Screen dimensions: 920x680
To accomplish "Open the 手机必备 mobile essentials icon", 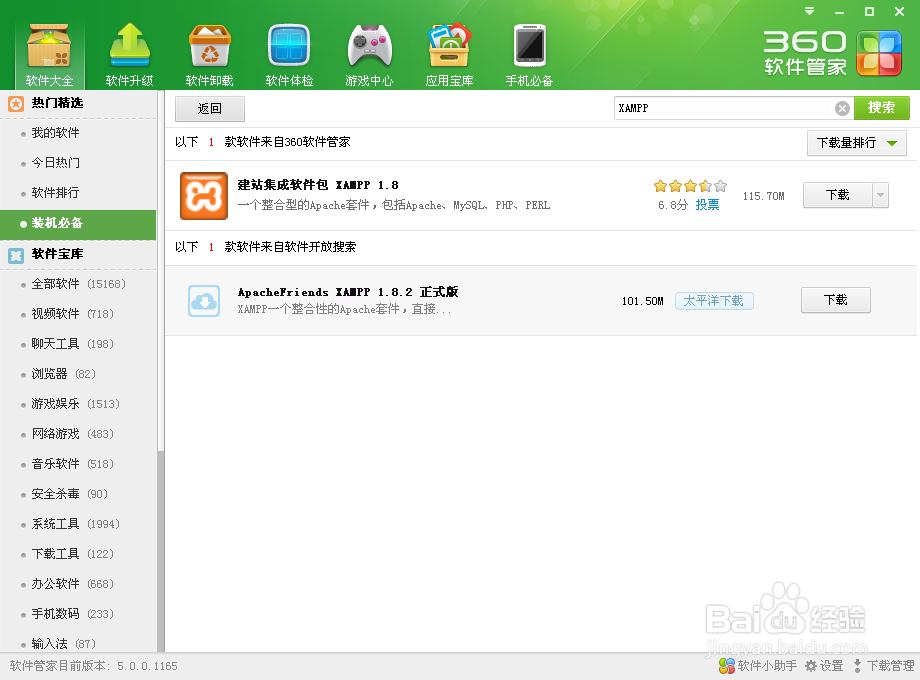I will click(x=529, y=55).
